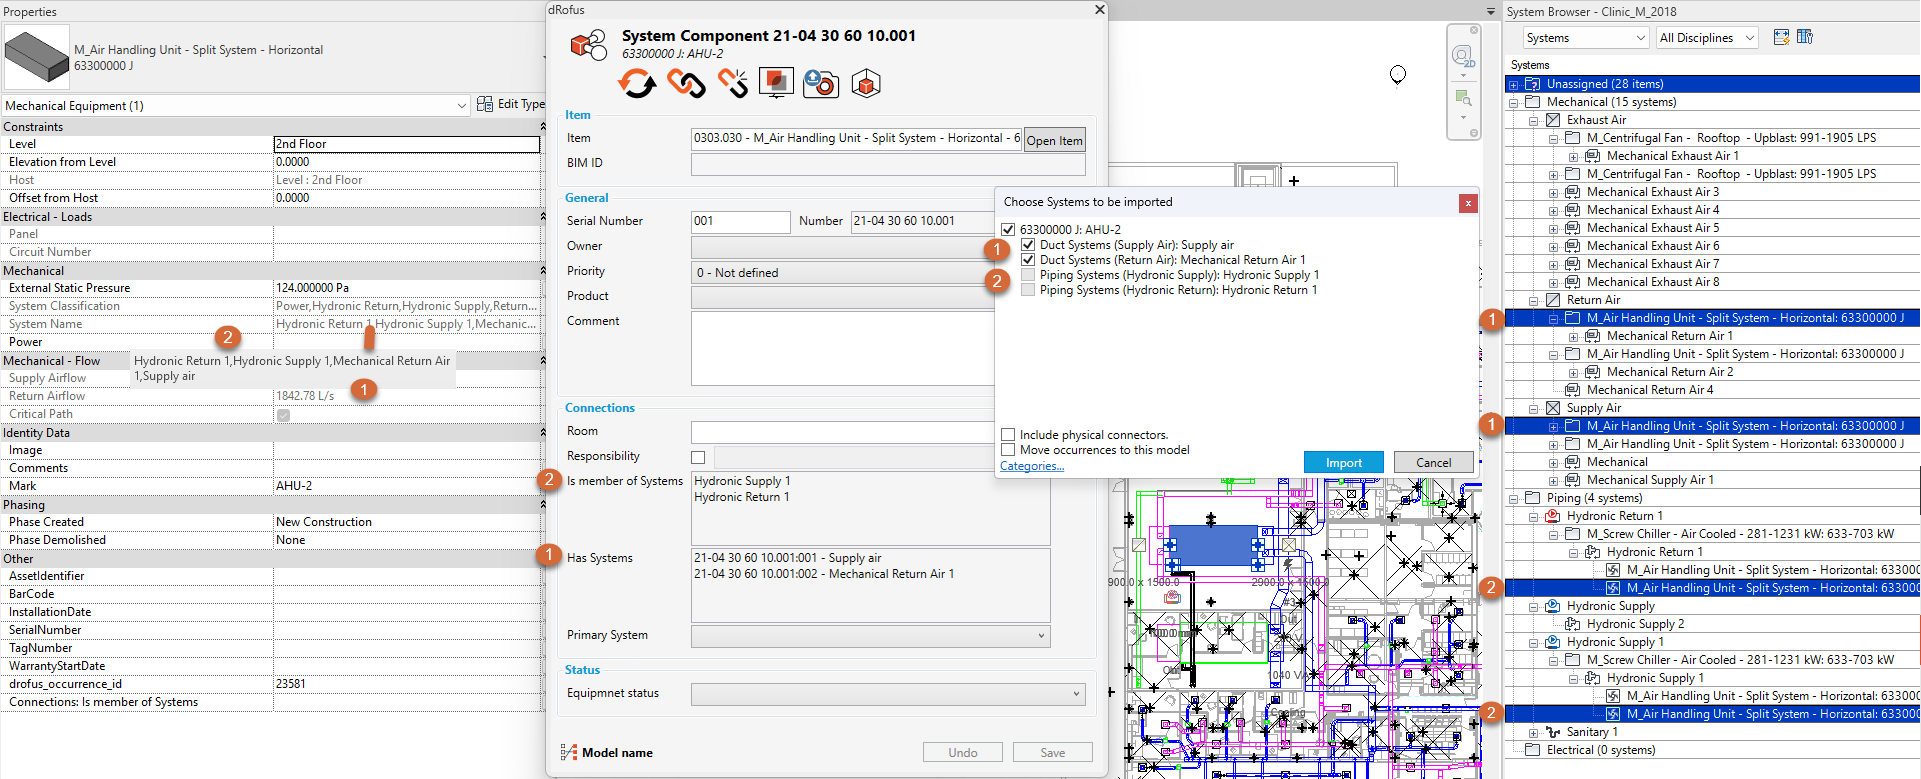Click the Import button

1343,463
